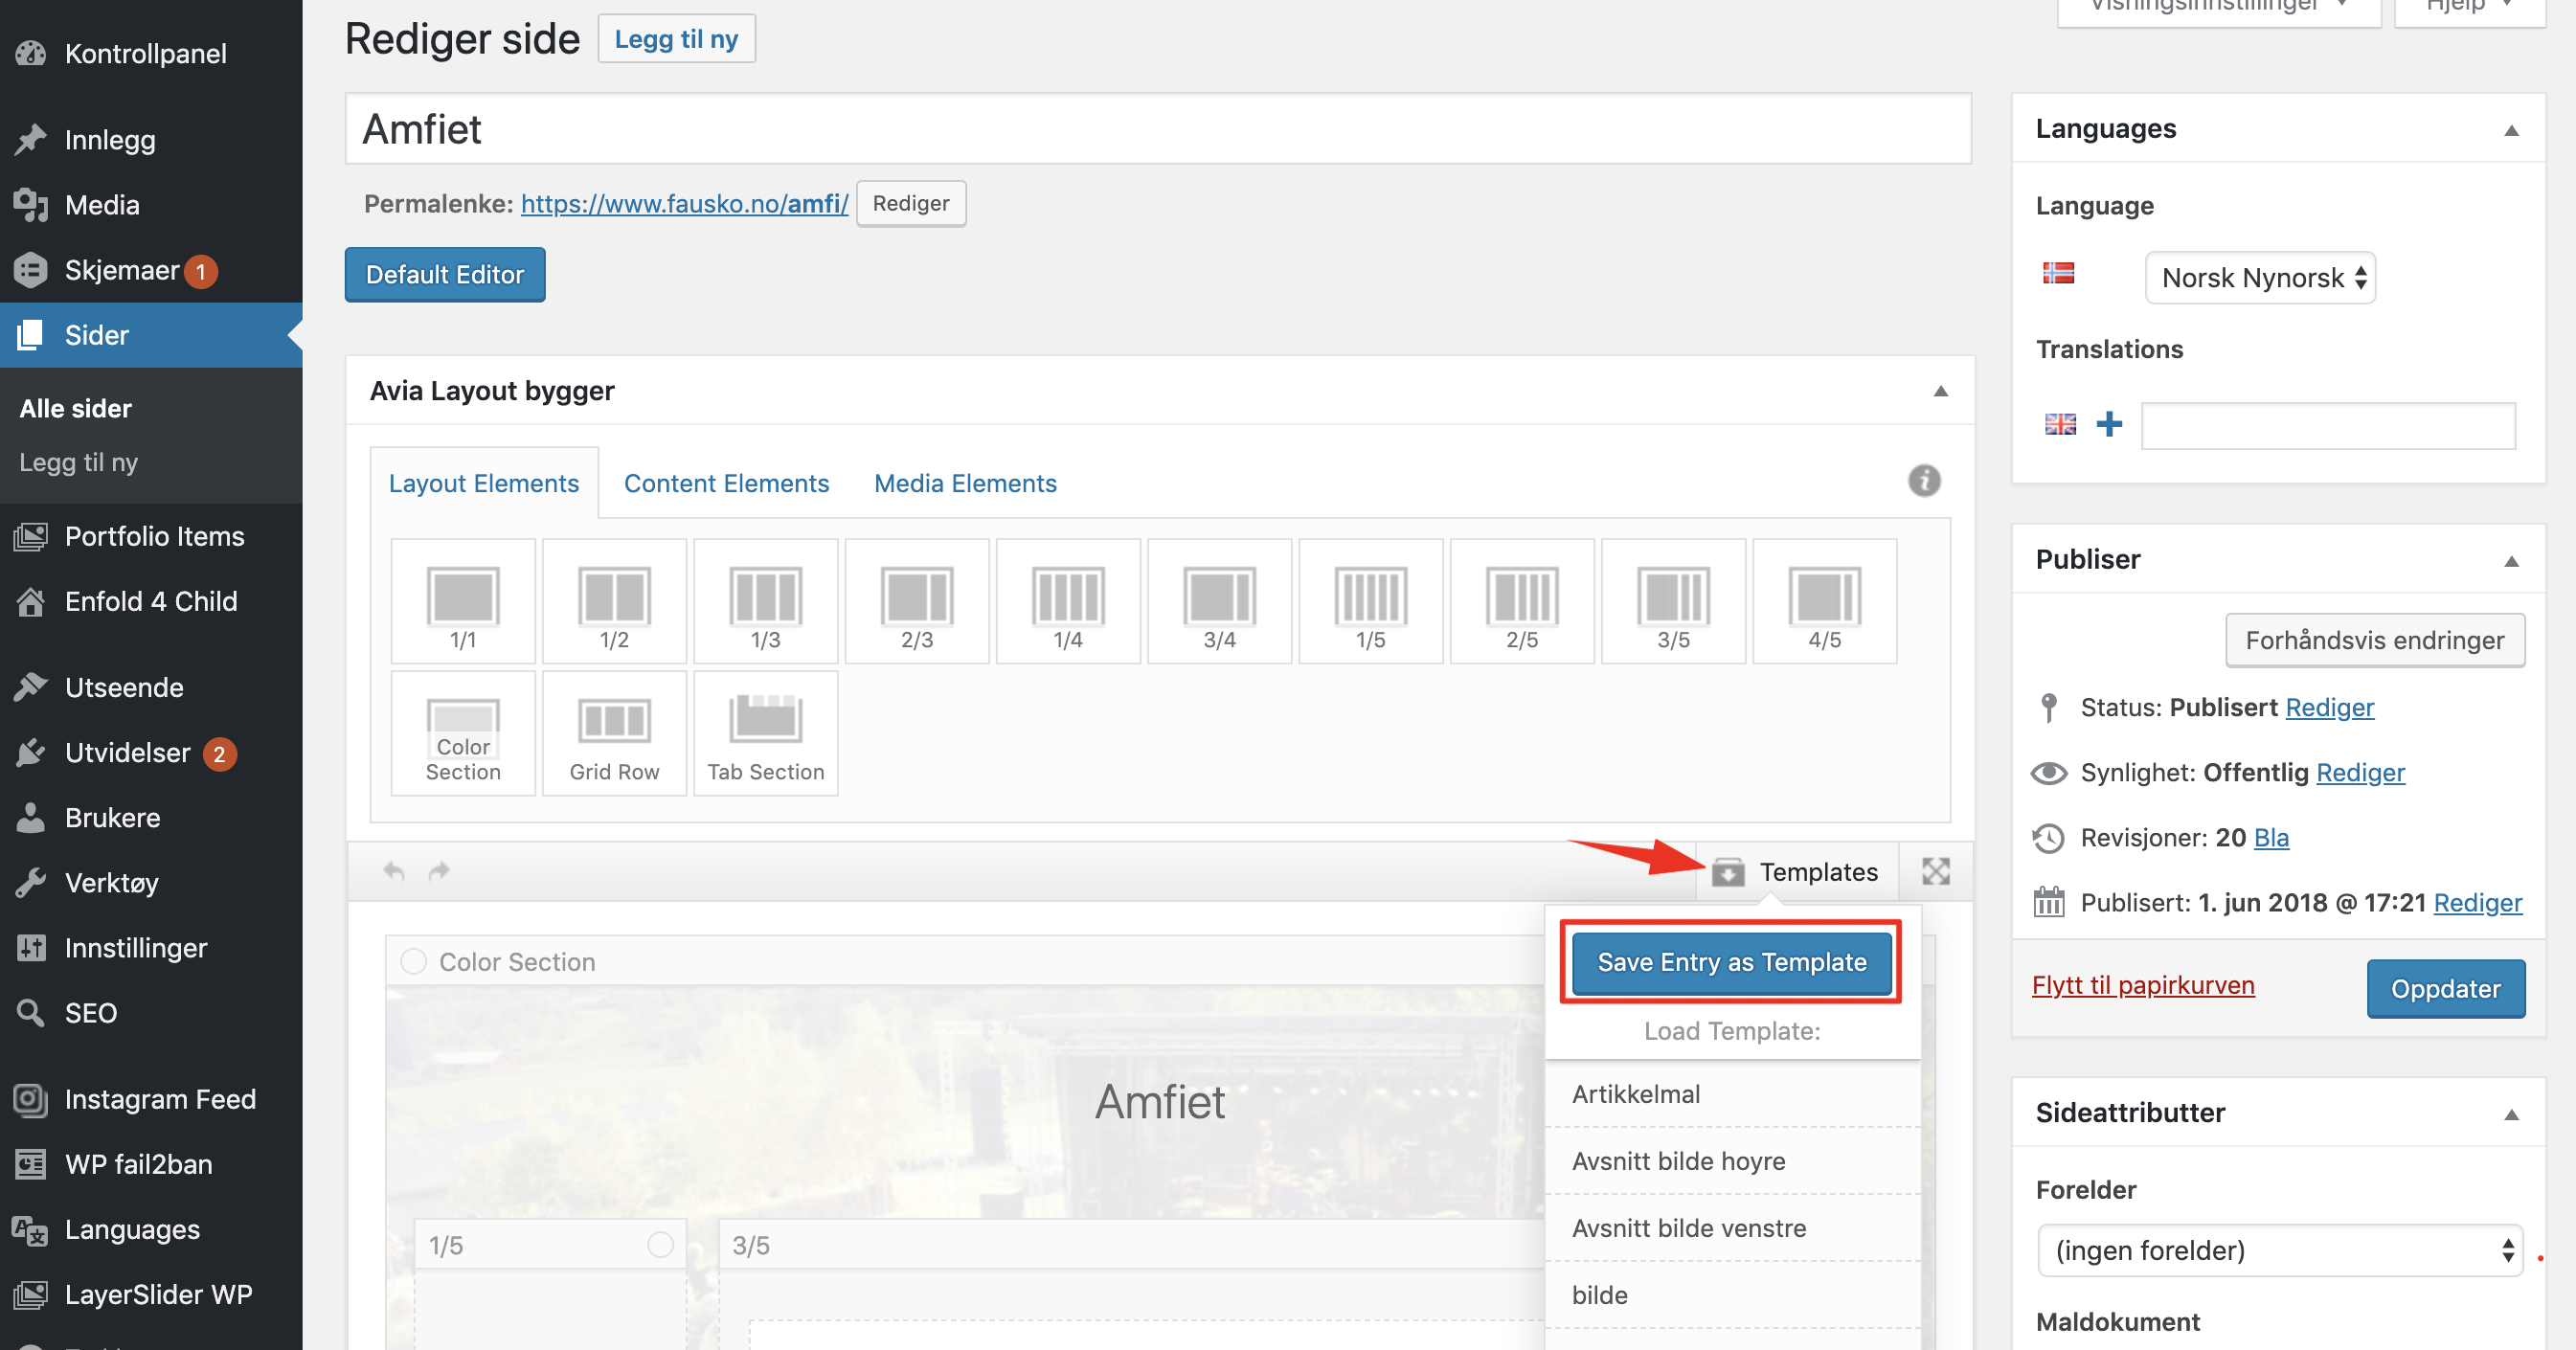This screenshot has width=2576, height=1350.
Task: Open the Forelder parent page dropdown
Action: [x=2279, y=1250]
